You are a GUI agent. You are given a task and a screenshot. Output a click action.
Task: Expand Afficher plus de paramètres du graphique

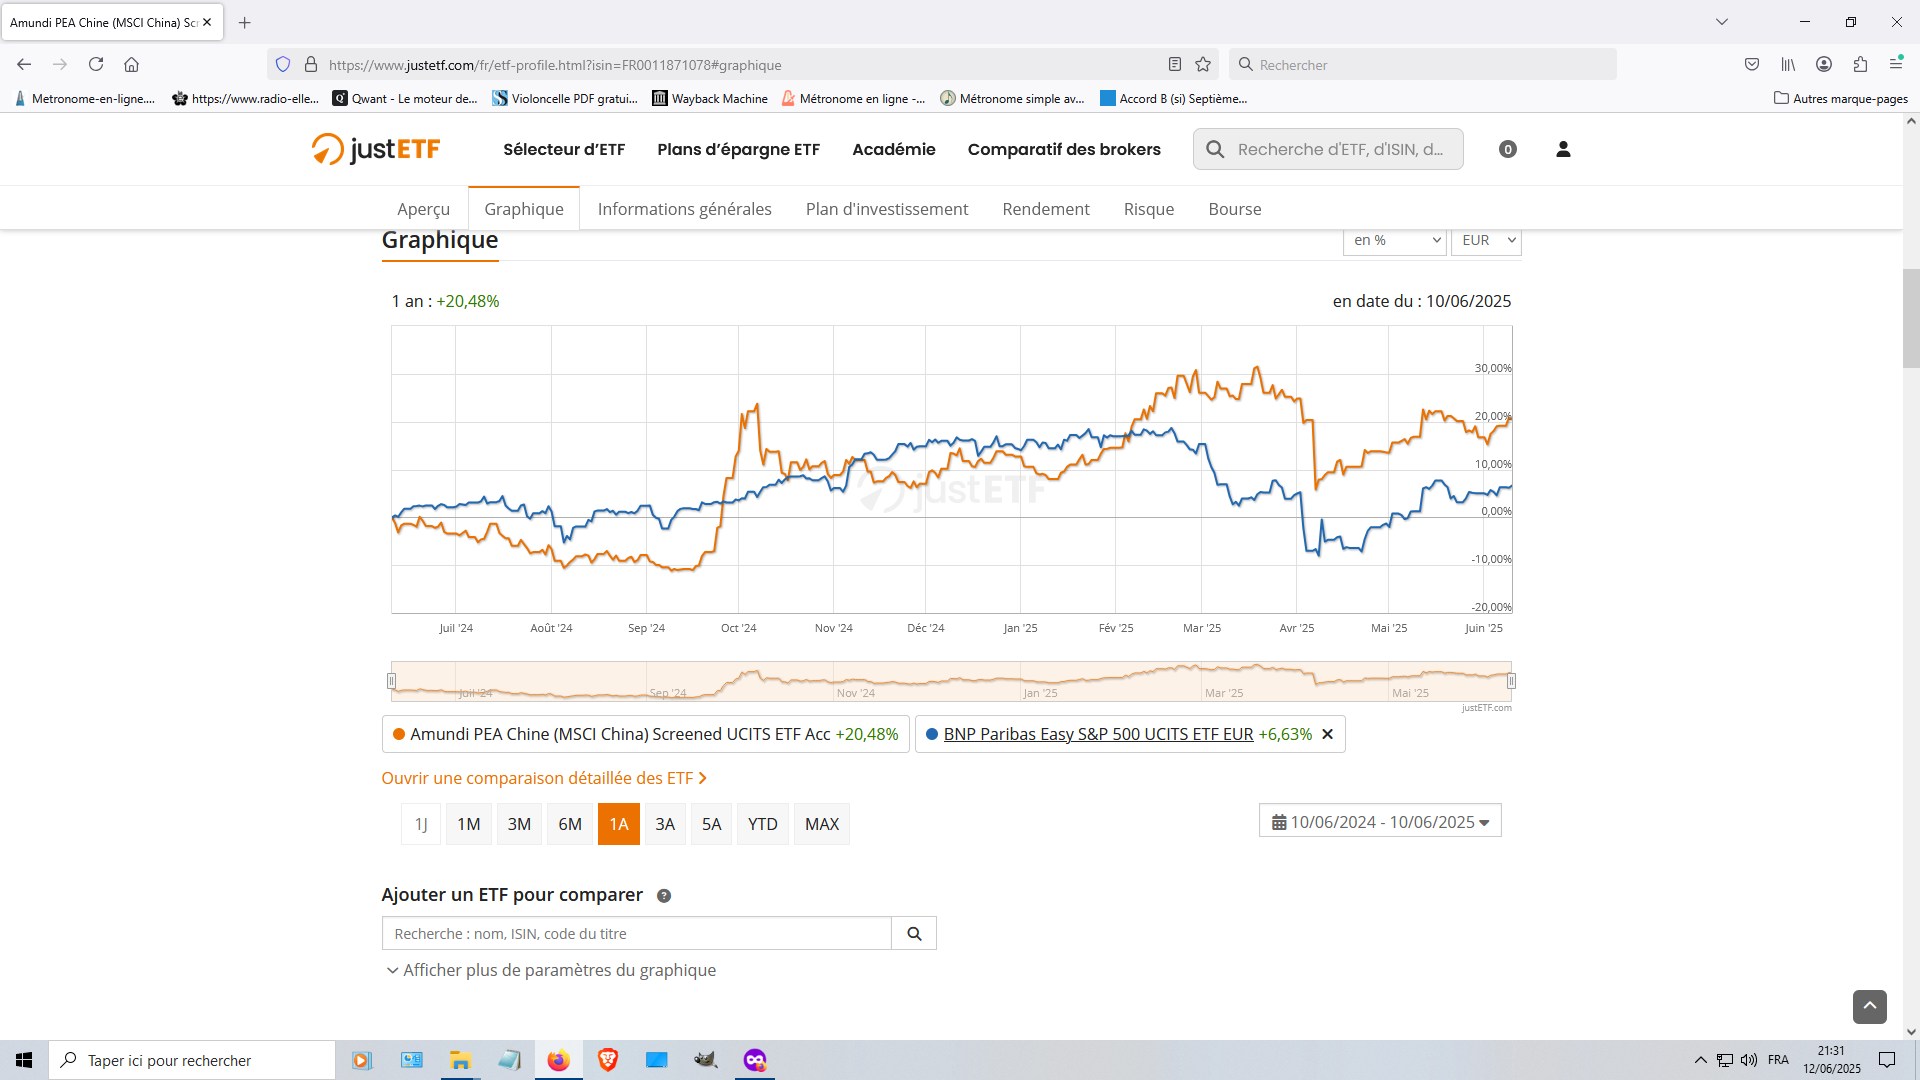pos(551,970)
